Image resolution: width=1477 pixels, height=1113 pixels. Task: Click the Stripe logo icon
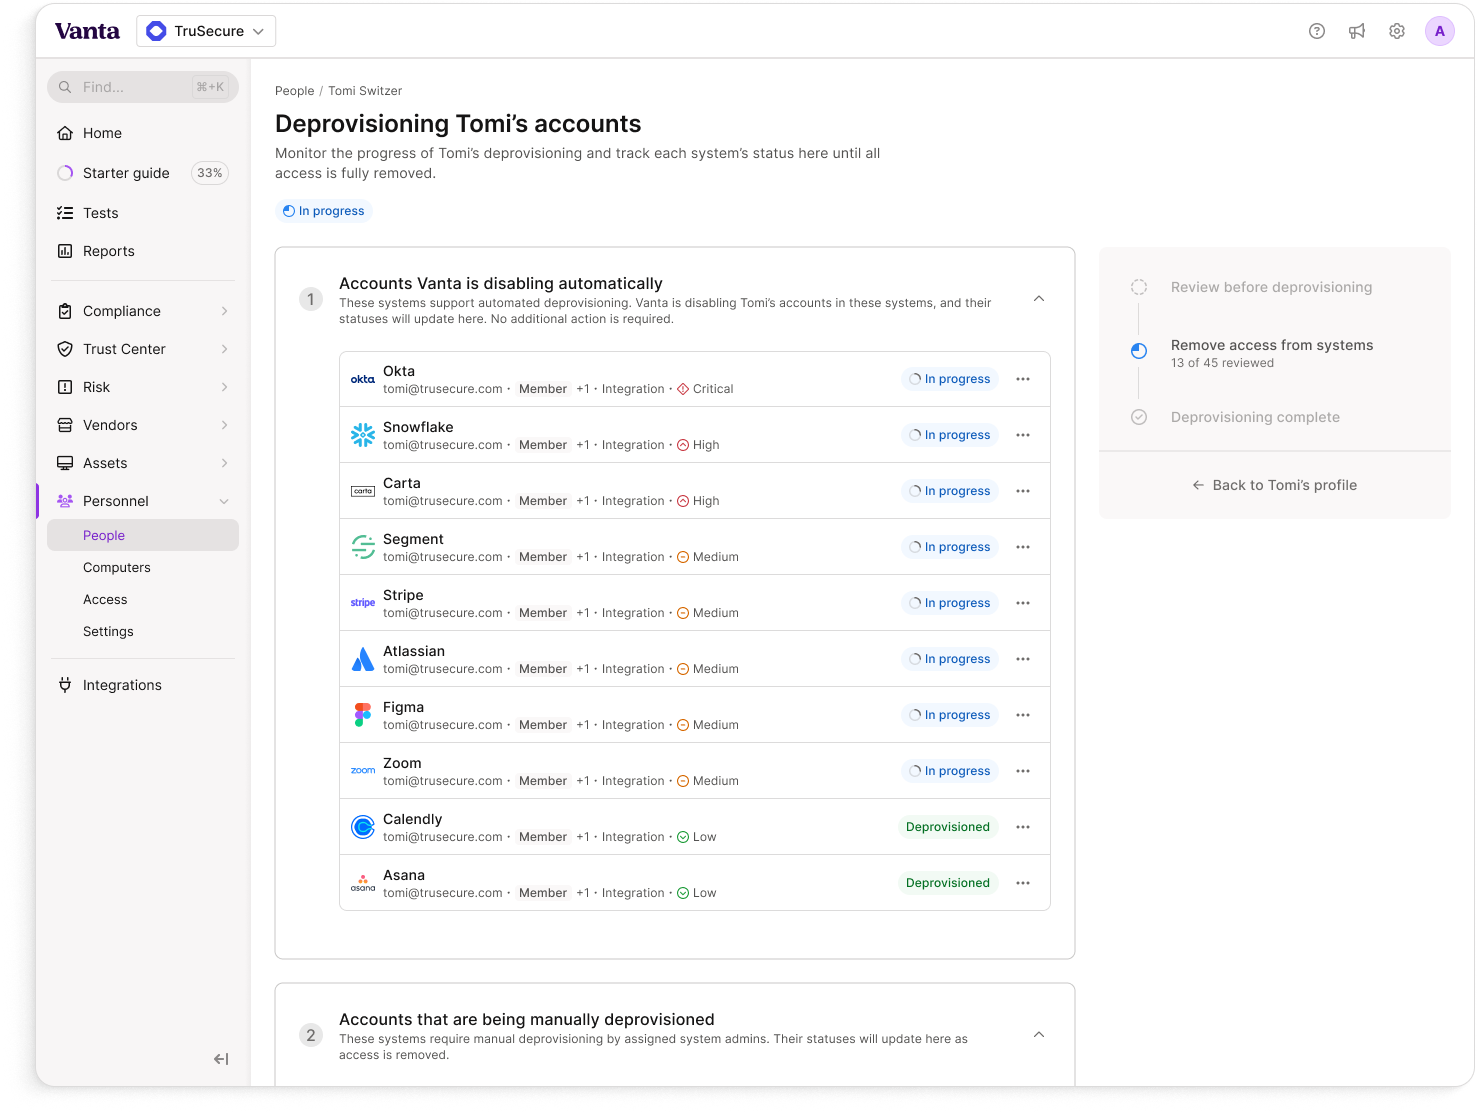tap(363, 603)
